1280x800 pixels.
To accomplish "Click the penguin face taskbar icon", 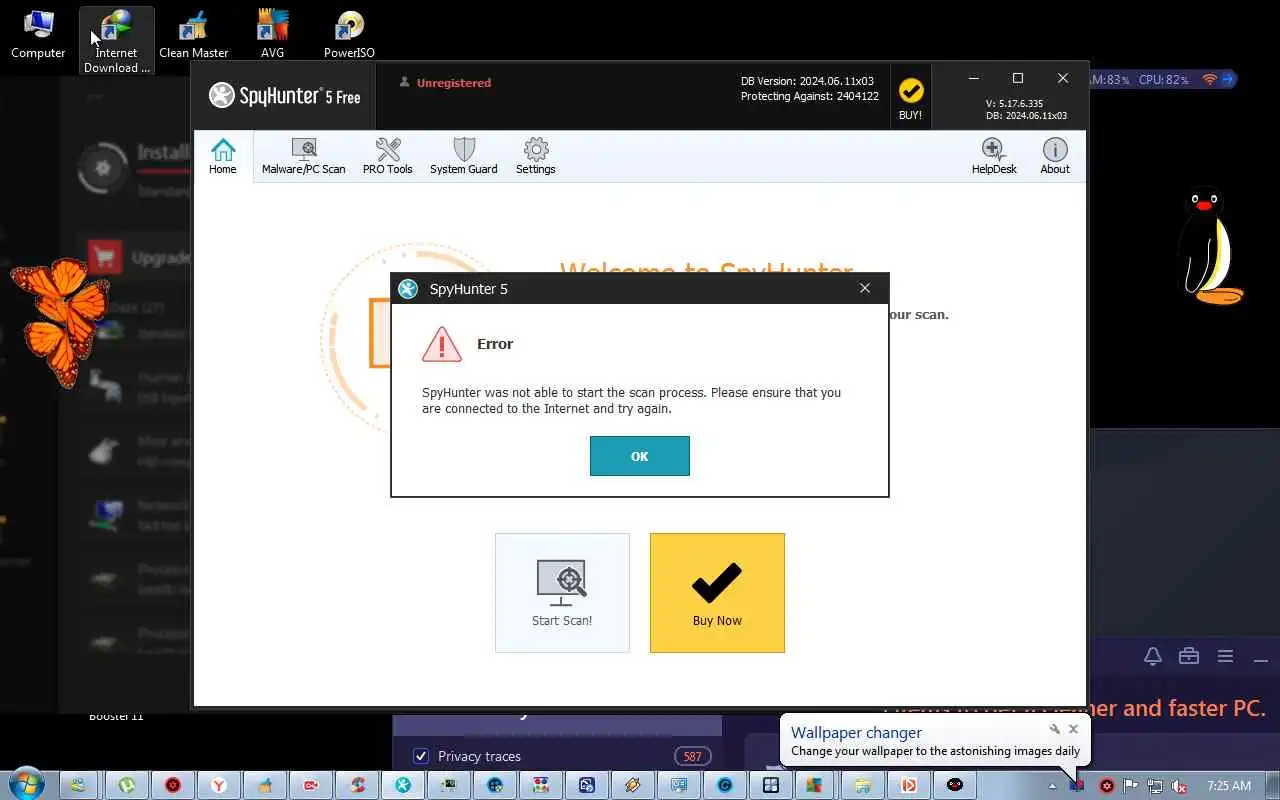I will pos(955,785).
